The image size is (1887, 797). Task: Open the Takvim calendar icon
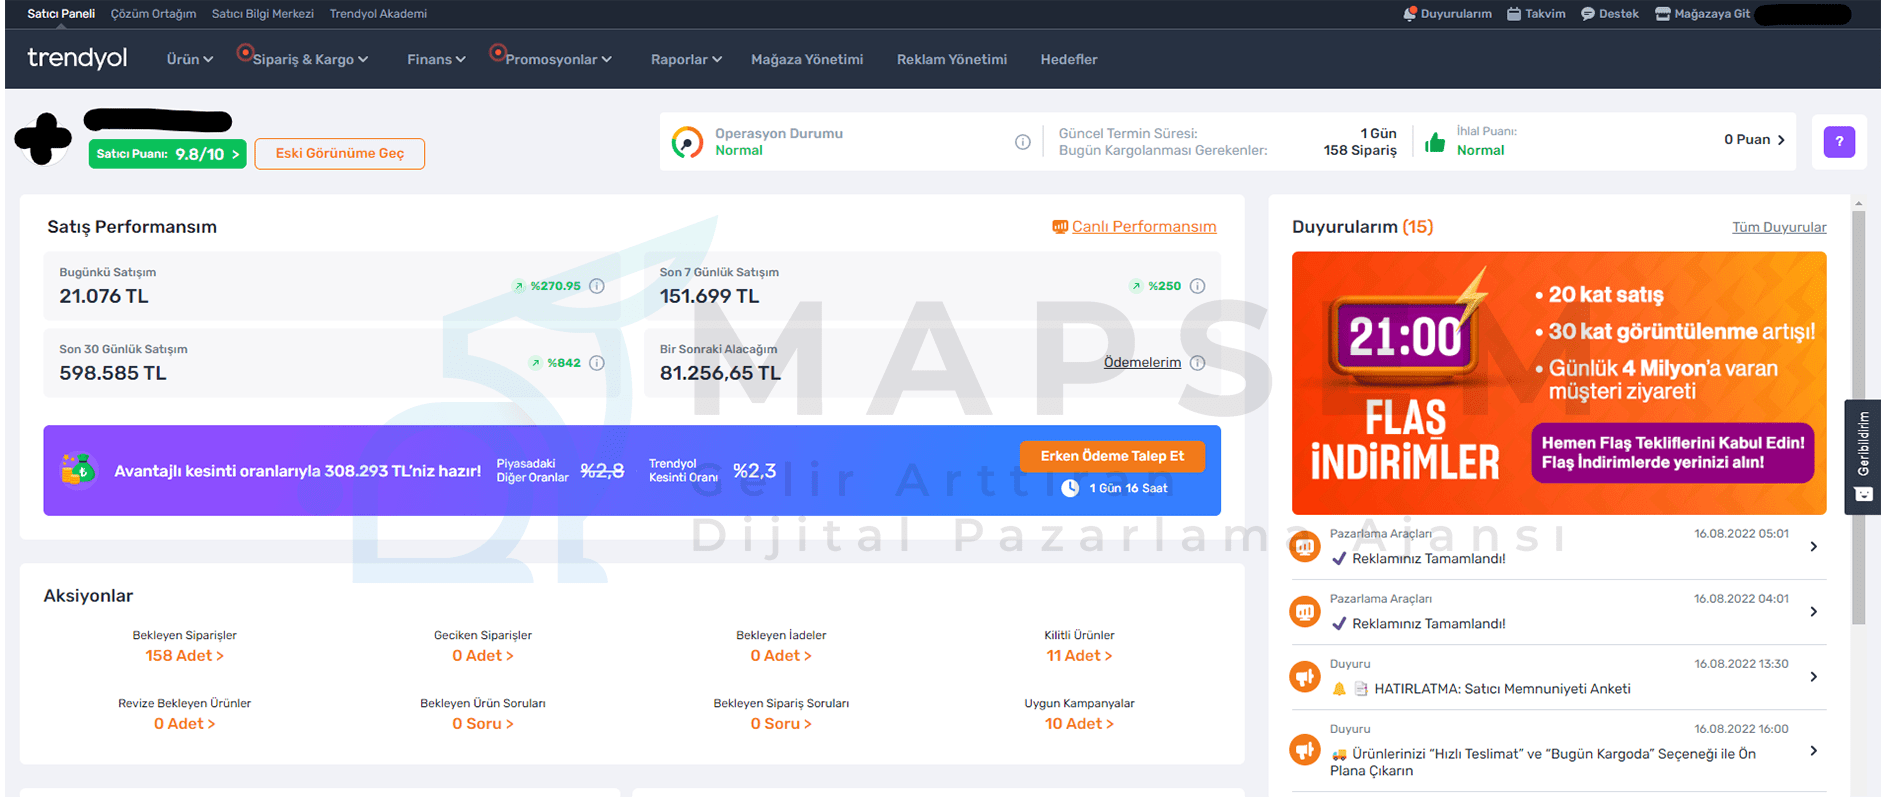(x=1514, y=14)
